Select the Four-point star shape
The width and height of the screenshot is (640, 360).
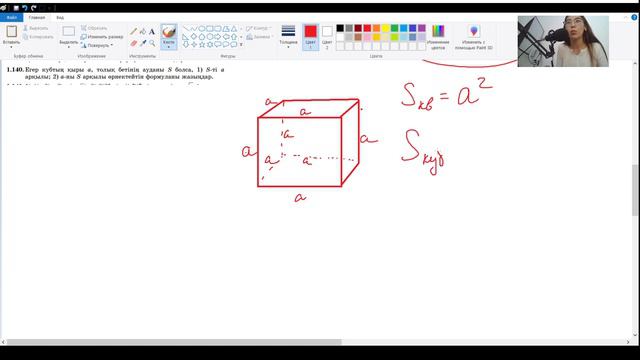coord(193,44)
